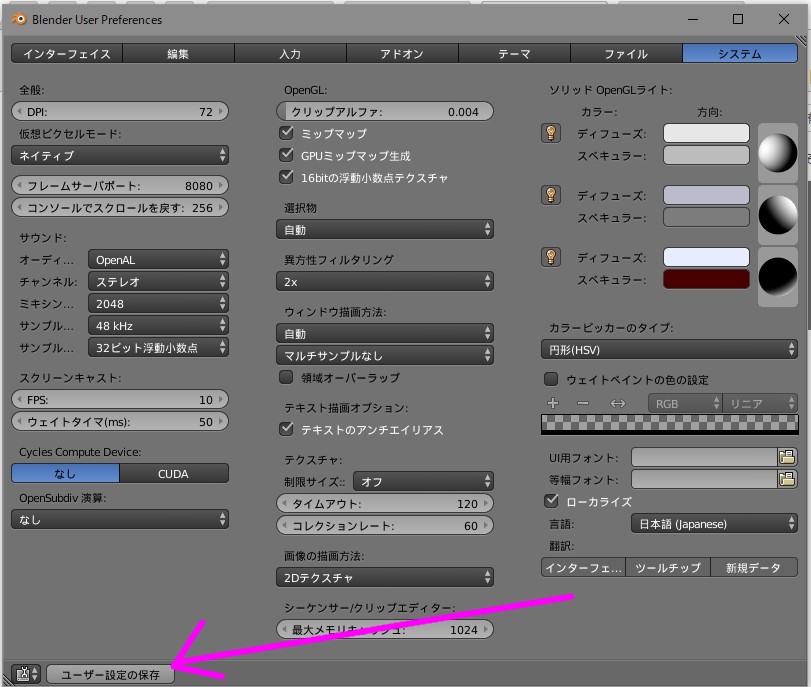
Task: Select なし for Cycles Compute Device
Action: [65, 473]
